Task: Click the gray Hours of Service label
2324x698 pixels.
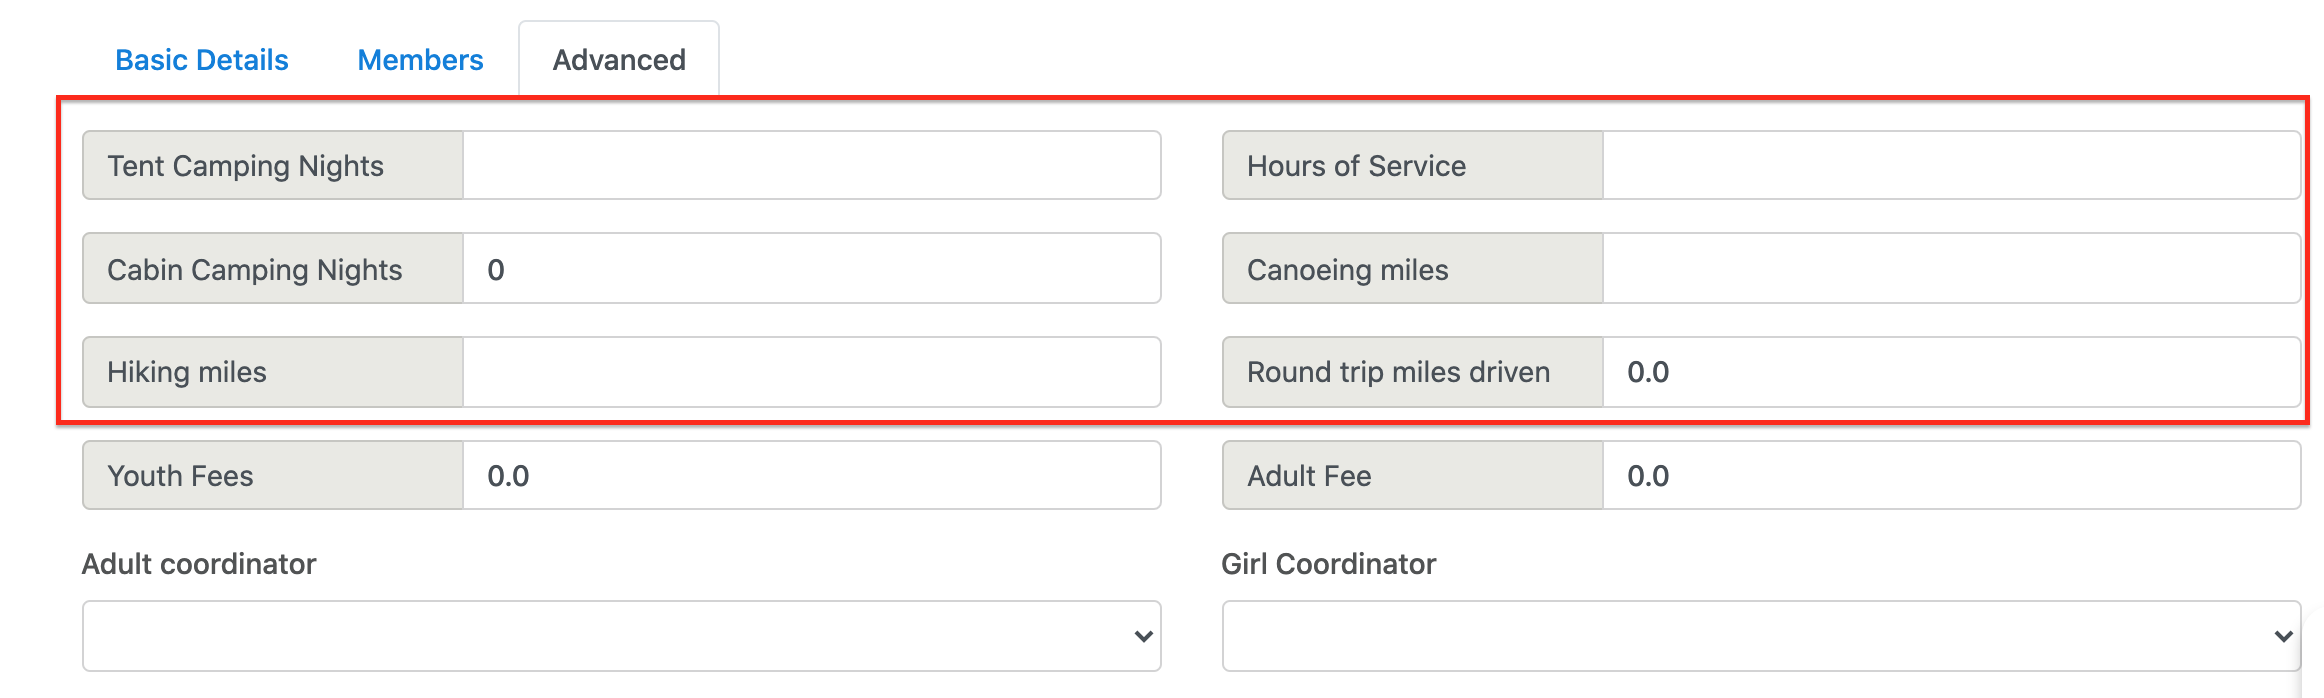Action: pos(1356,166)
